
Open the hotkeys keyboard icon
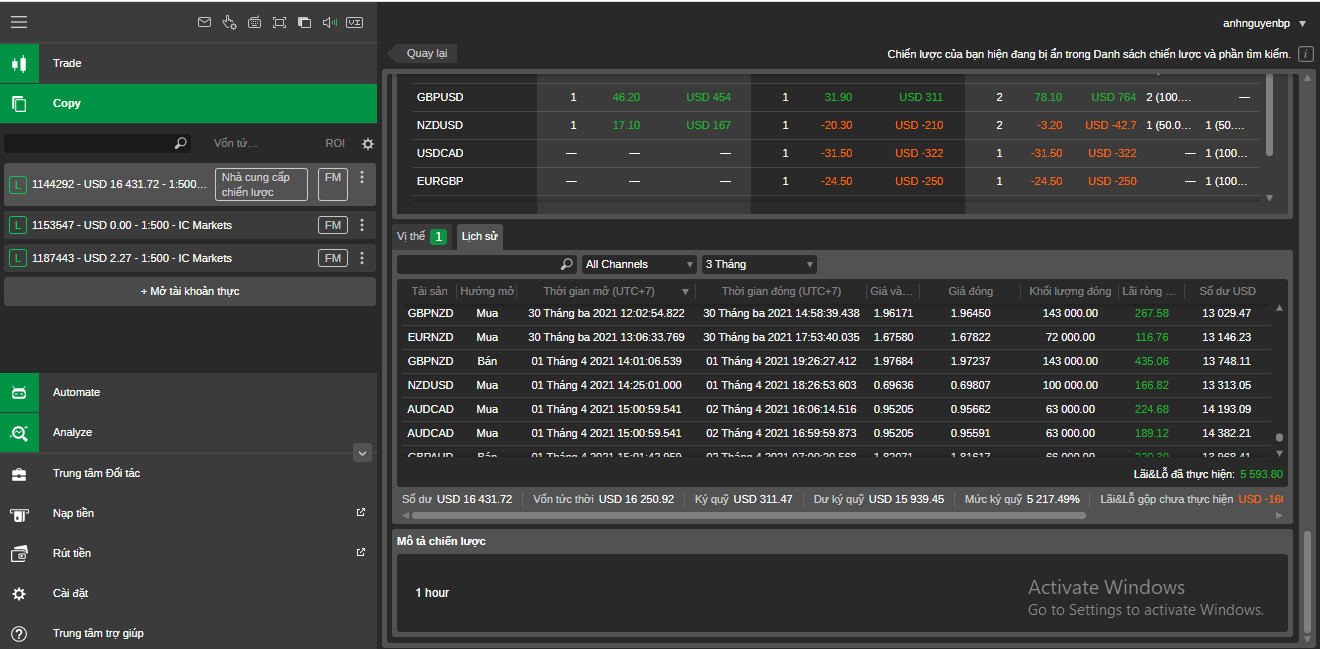click(254, 22)
